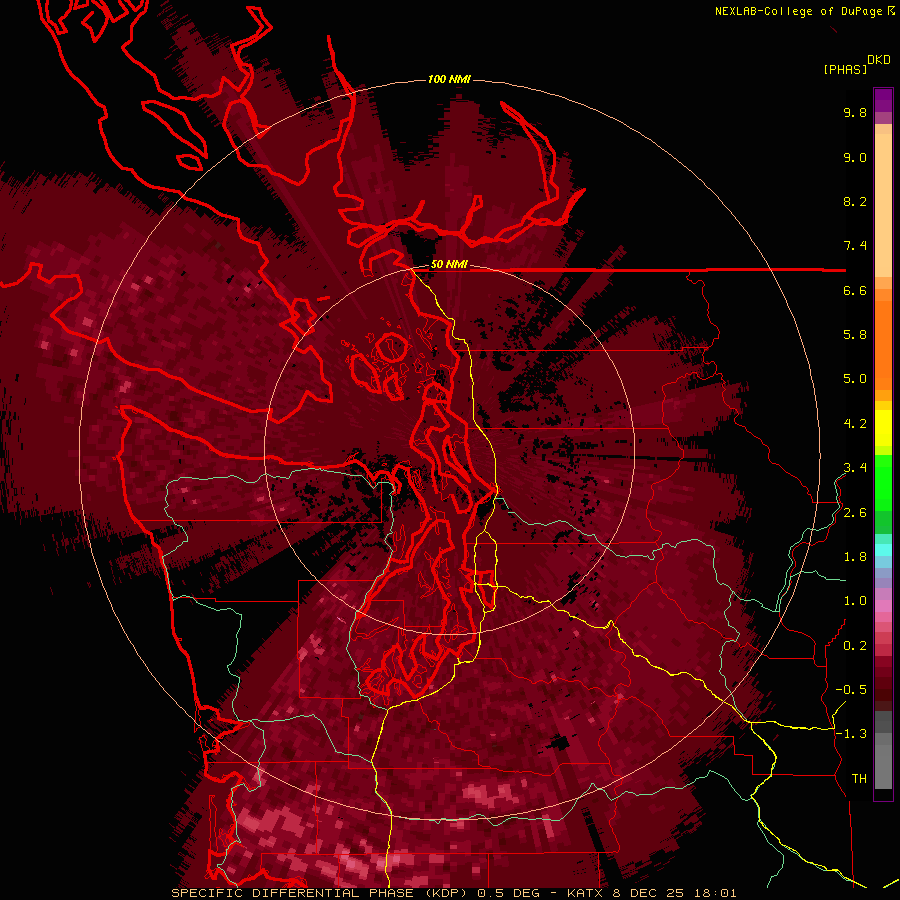Click the 8.2 value on the color scale

tap(855, 201)
